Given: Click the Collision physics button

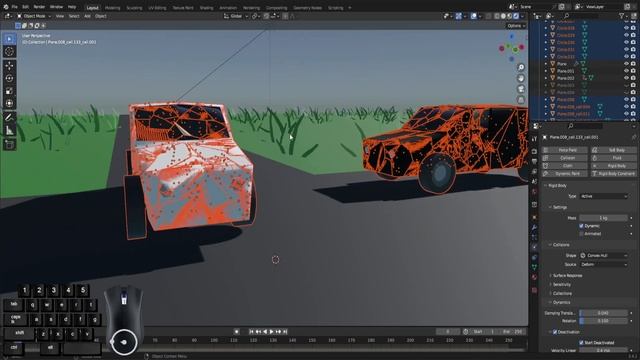Looking at the screenshot, I should [565, 158].
